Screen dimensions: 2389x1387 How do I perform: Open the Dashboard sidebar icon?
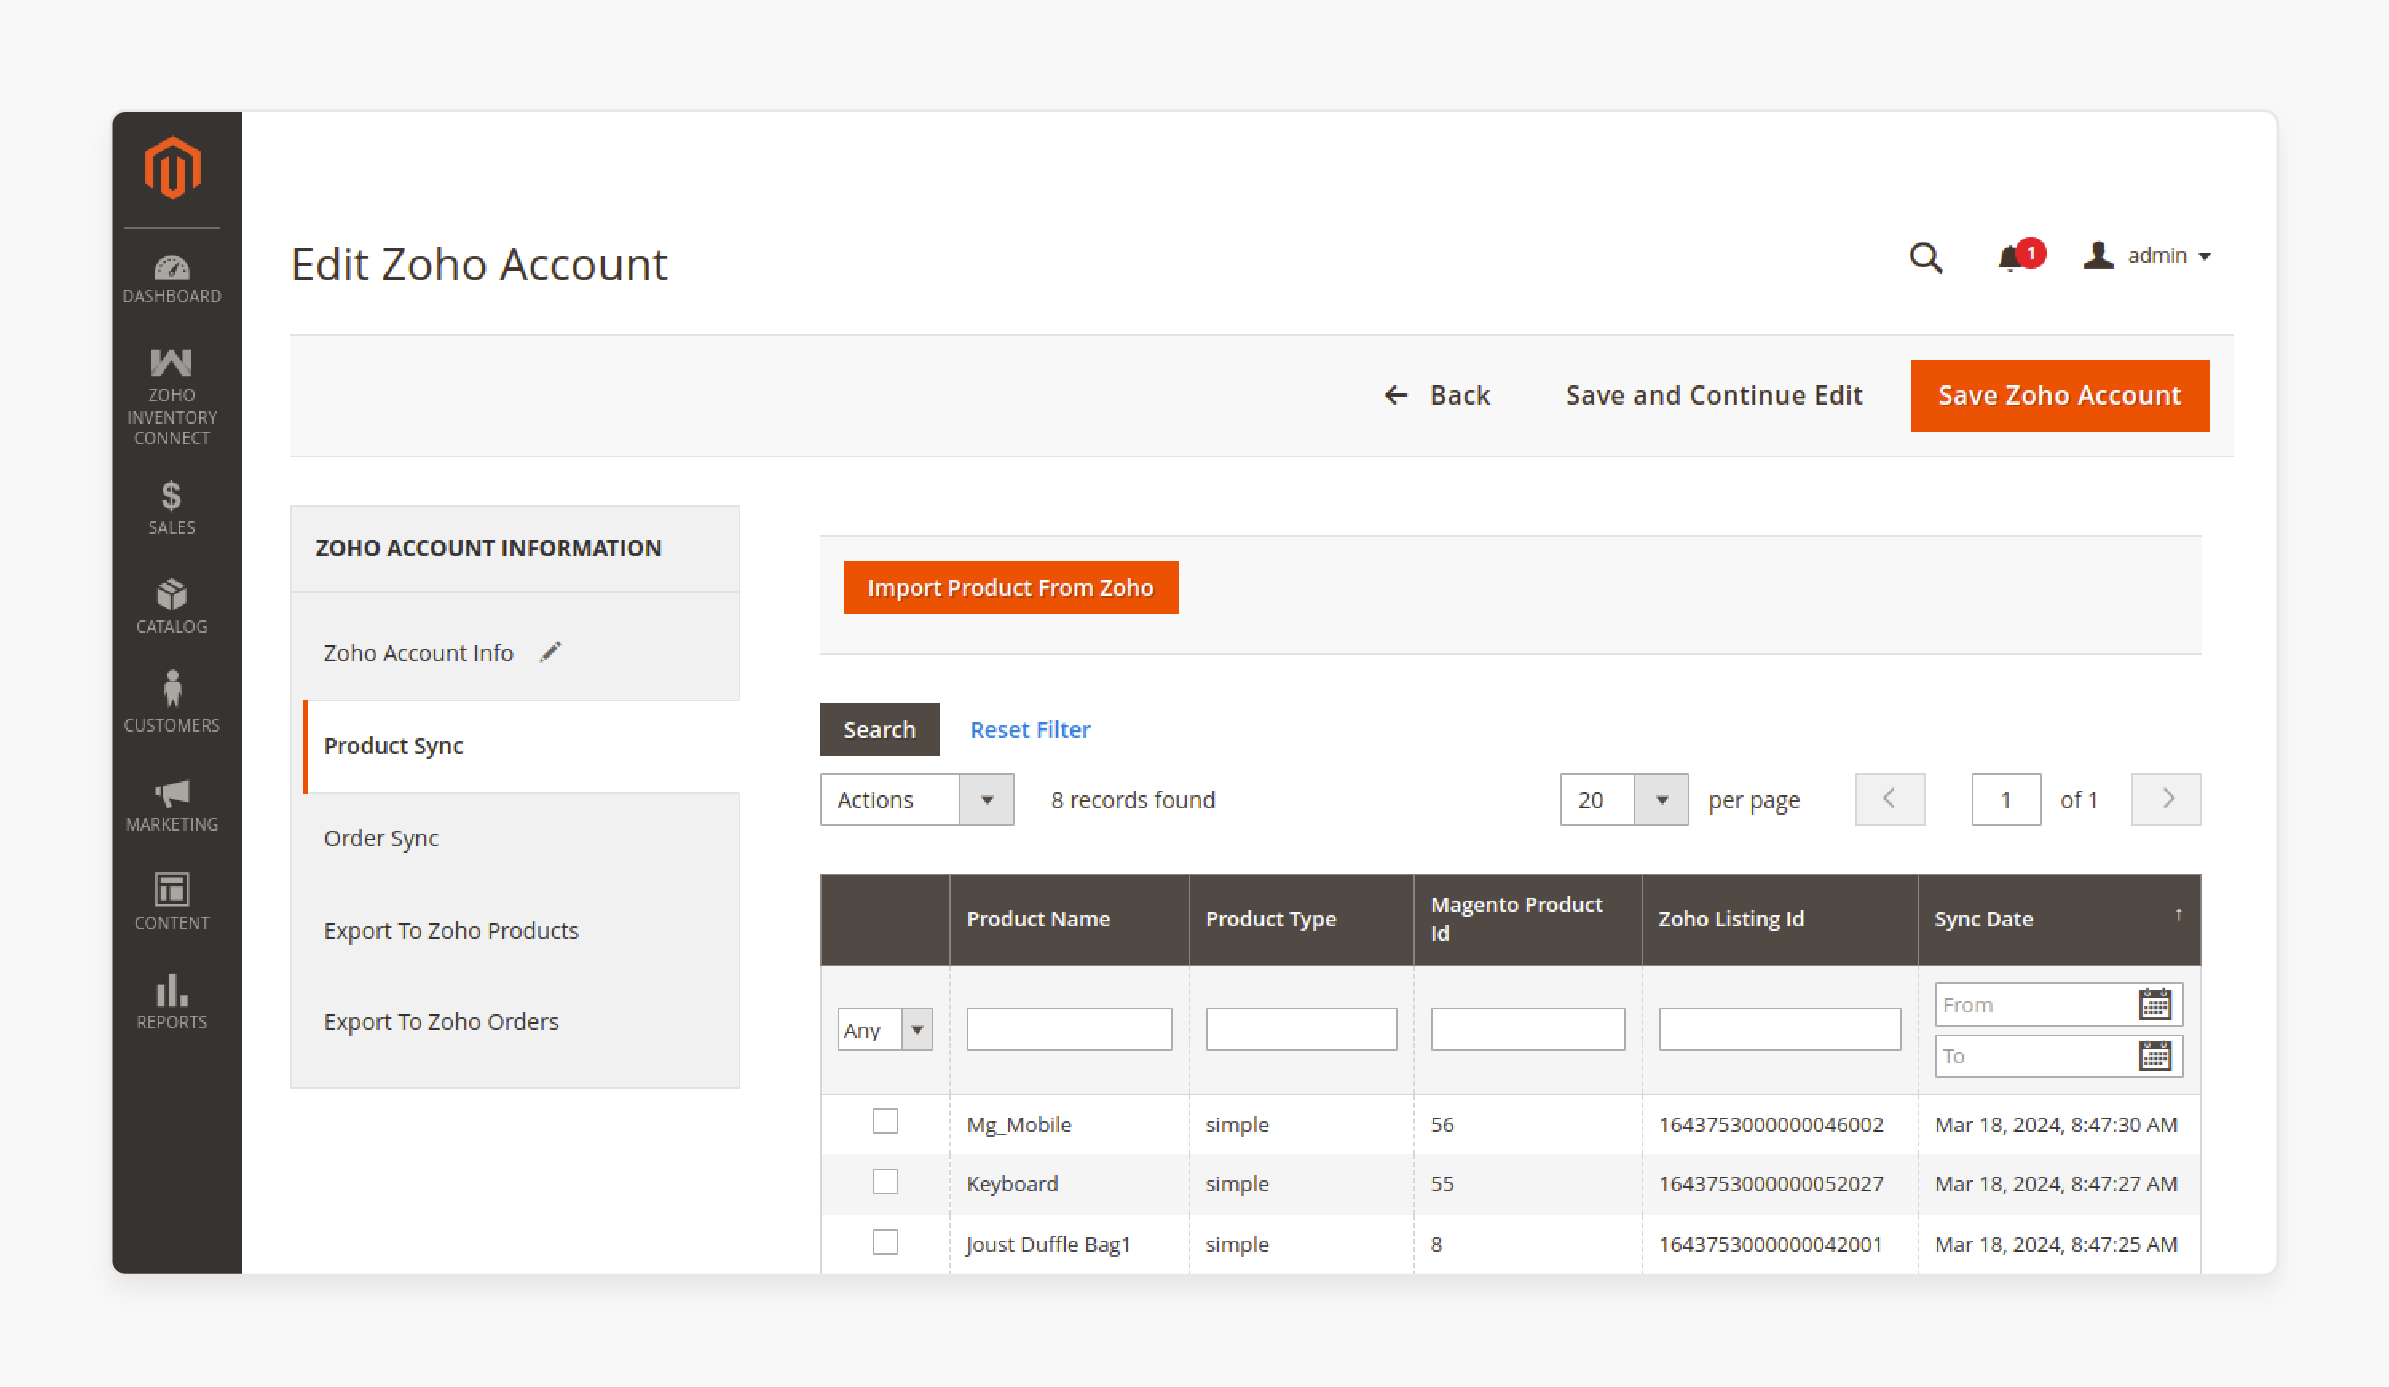pyautogui.click(x=172, y=279)
